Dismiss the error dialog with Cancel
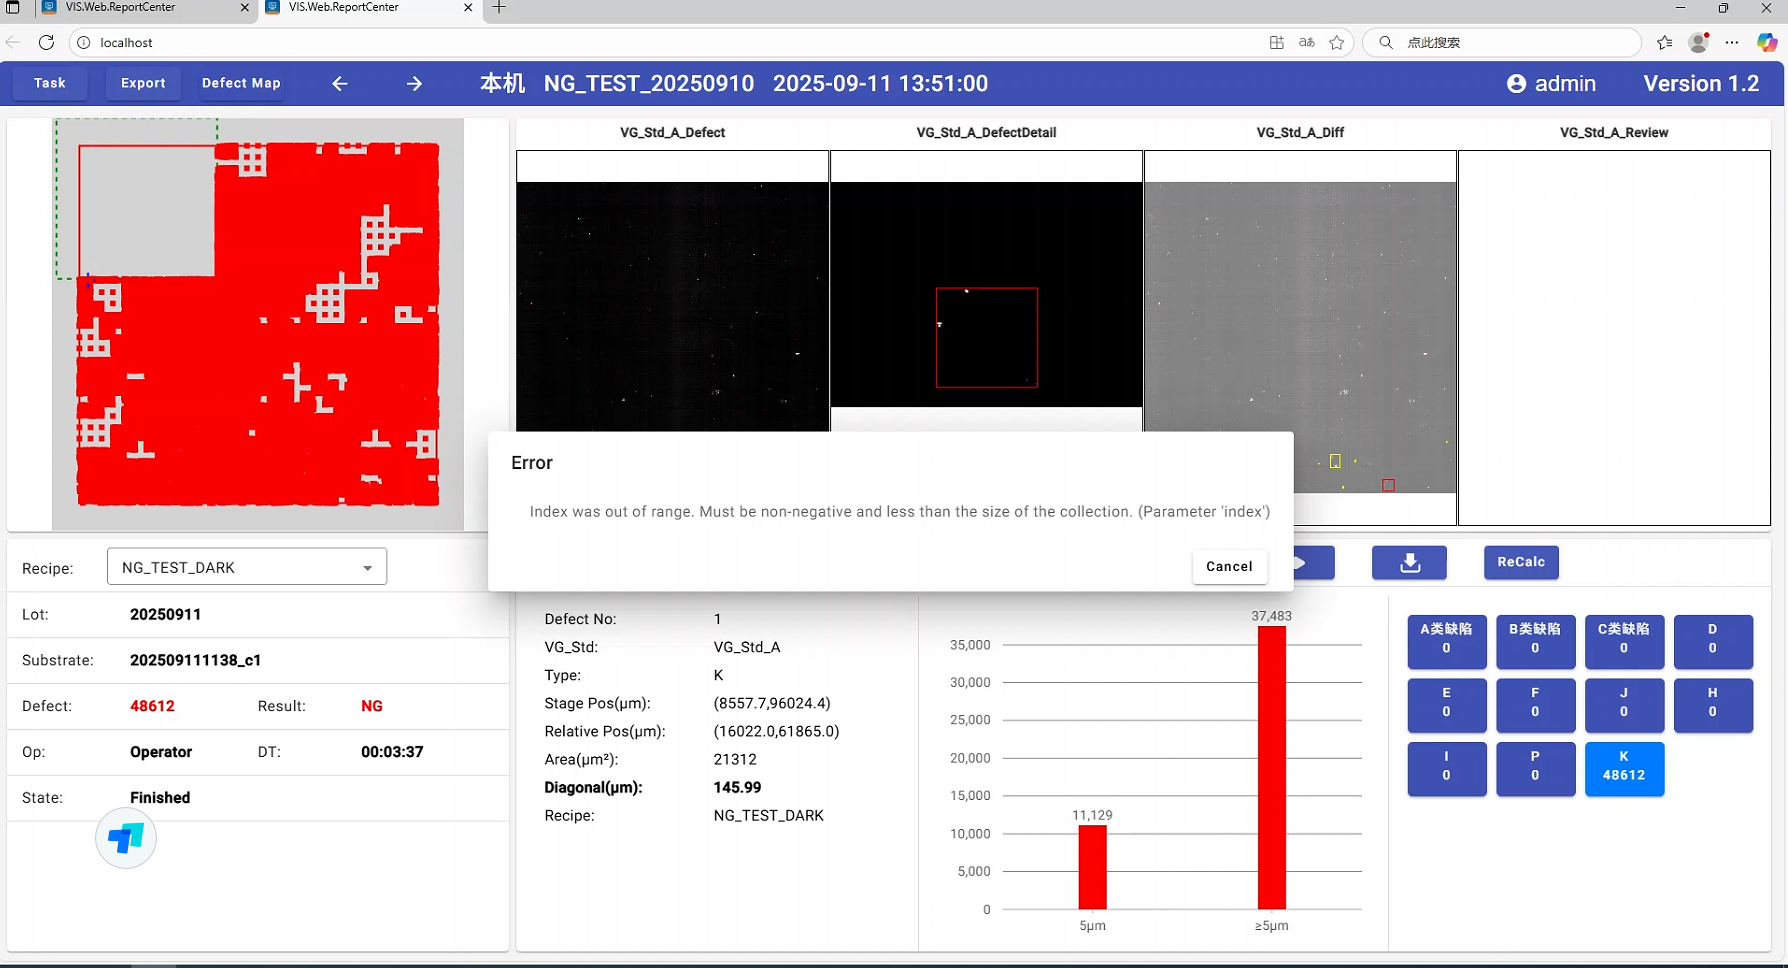1788x968 pixels. point(1229,566)
